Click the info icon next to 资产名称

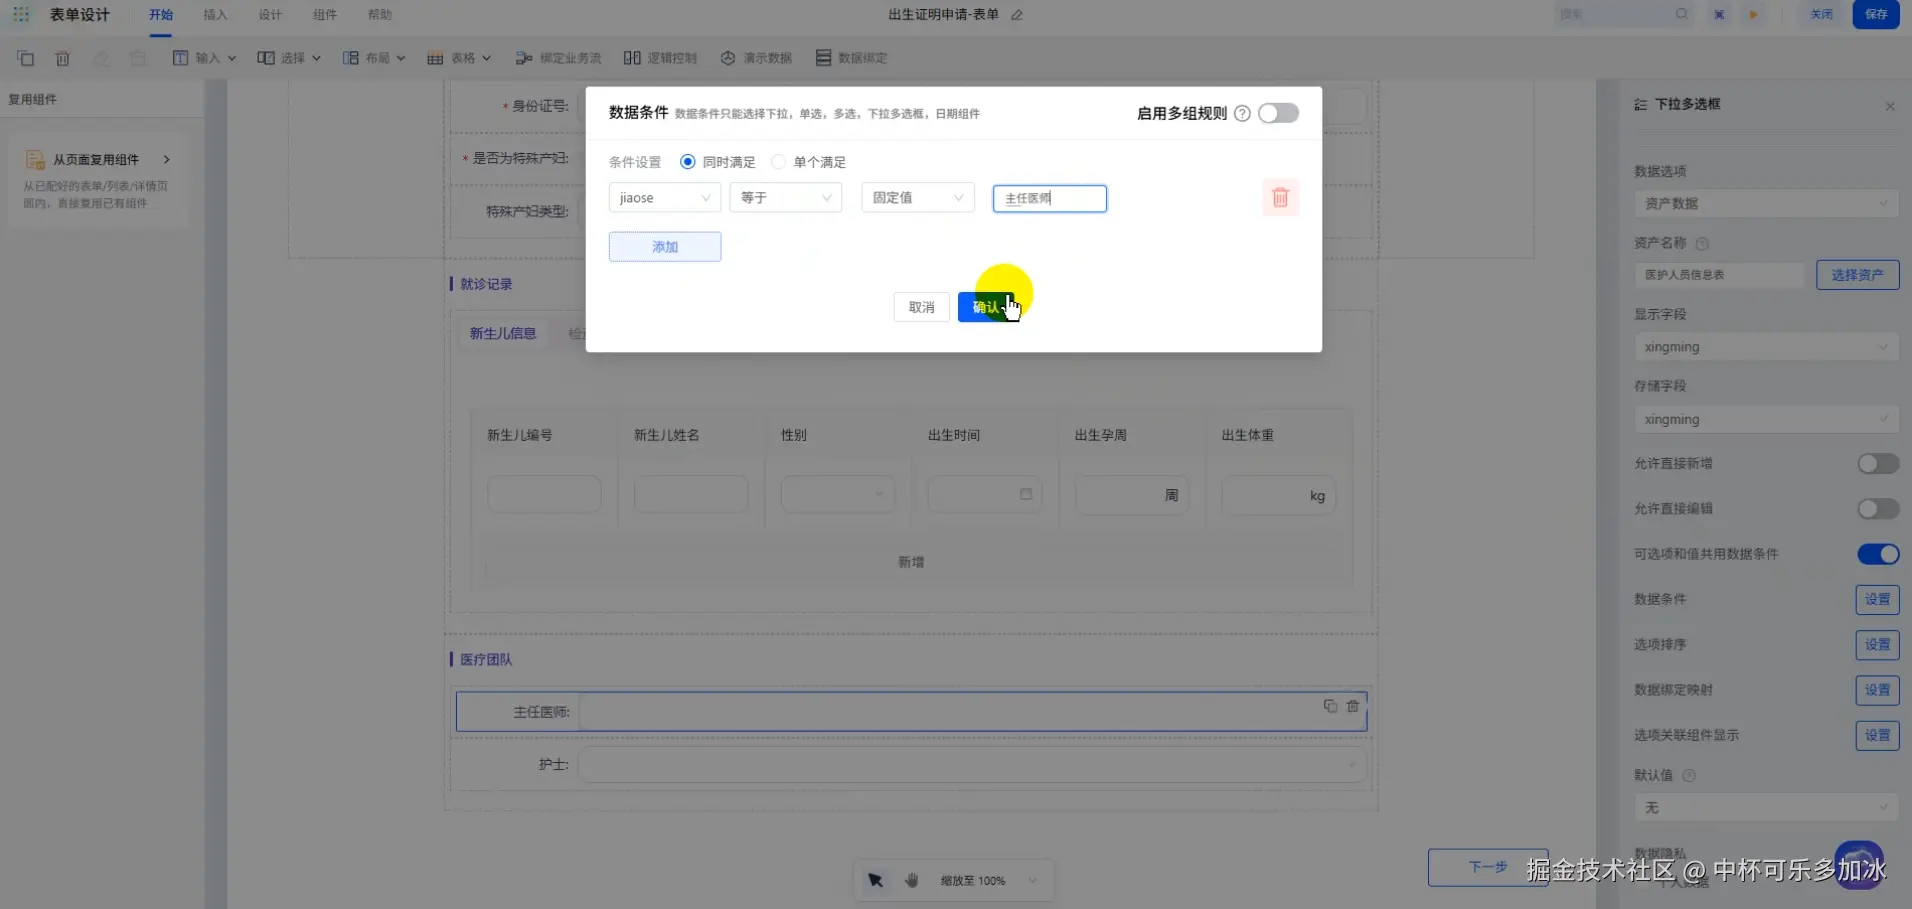[1702, 244]
